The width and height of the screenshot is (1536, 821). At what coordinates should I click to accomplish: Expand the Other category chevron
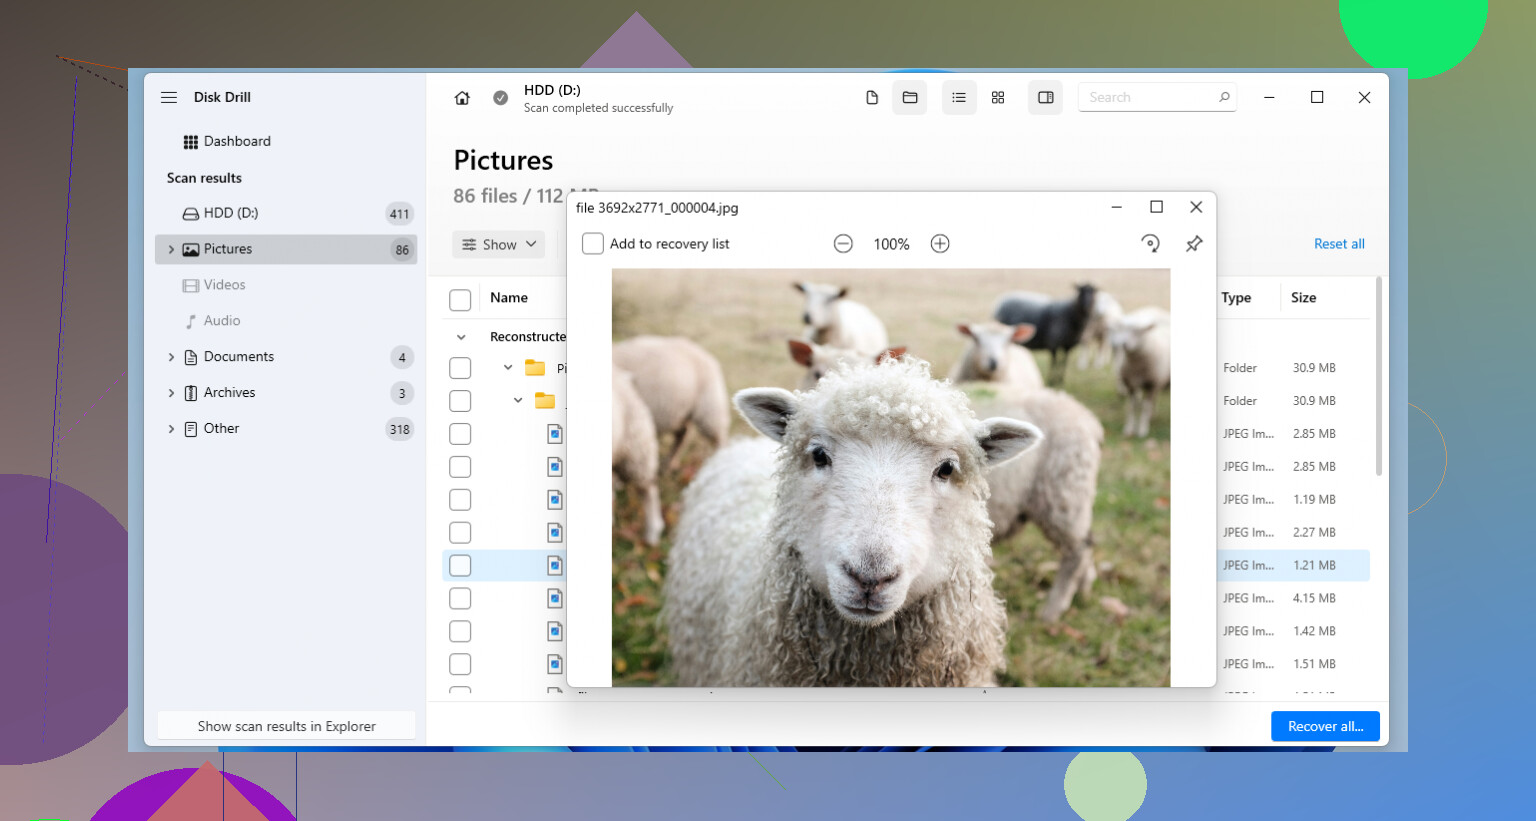(x=171, y=429)
